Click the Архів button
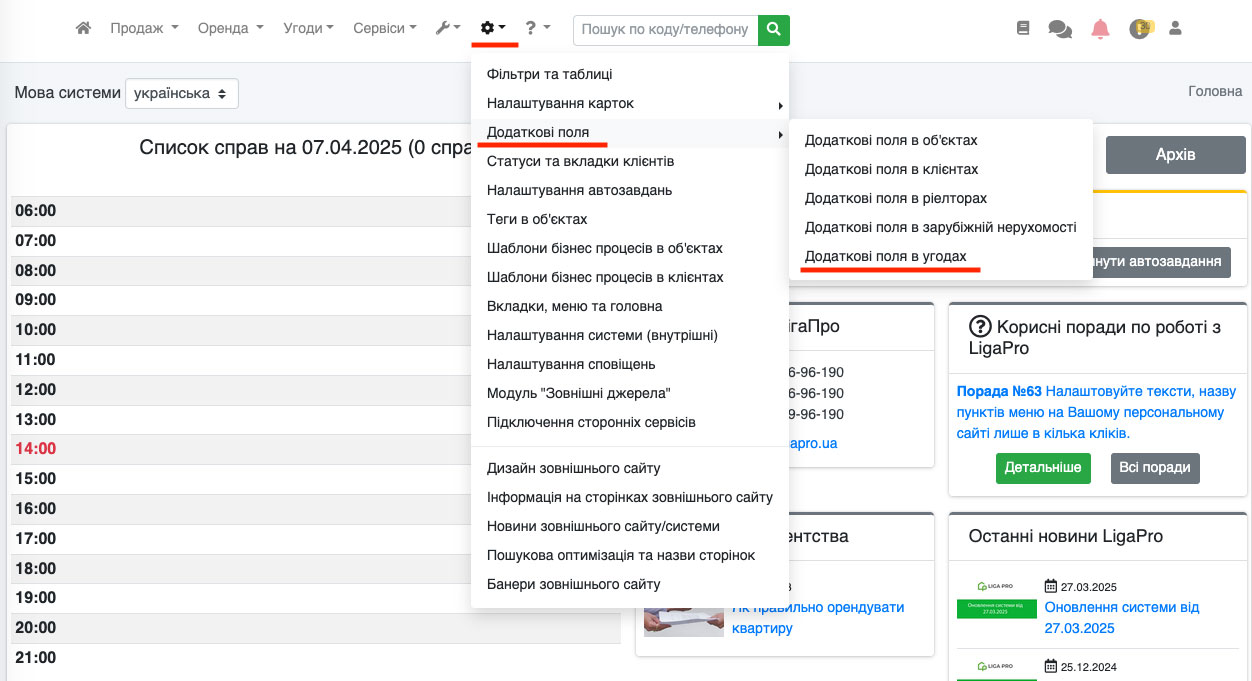The image size is (1252, 681). click(x=1175, y=155)
